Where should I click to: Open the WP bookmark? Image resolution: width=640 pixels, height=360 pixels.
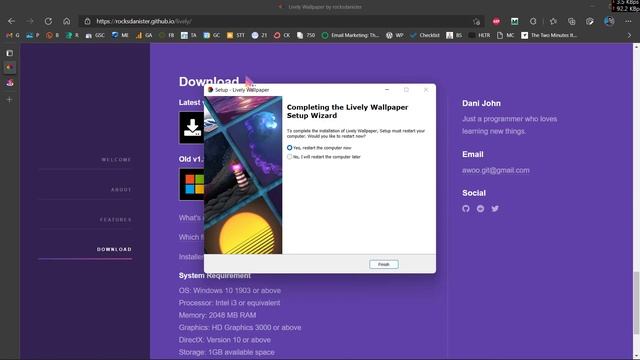[394, 36]
